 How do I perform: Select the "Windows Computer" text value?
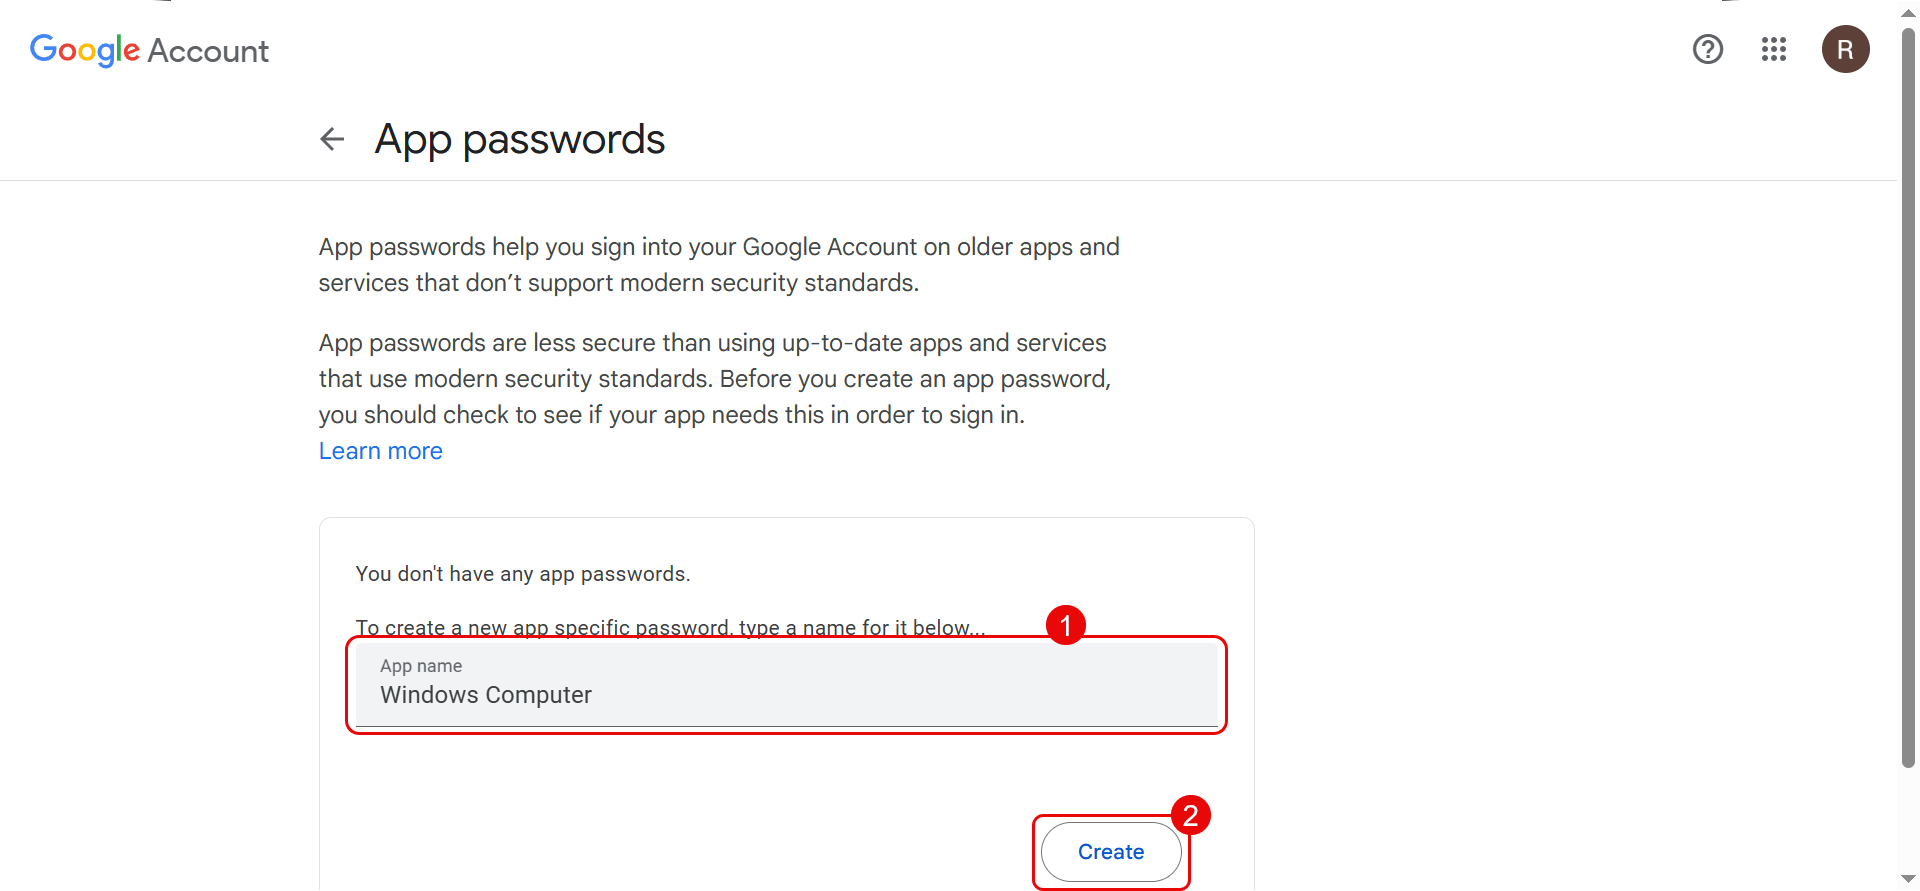point(485,694)
